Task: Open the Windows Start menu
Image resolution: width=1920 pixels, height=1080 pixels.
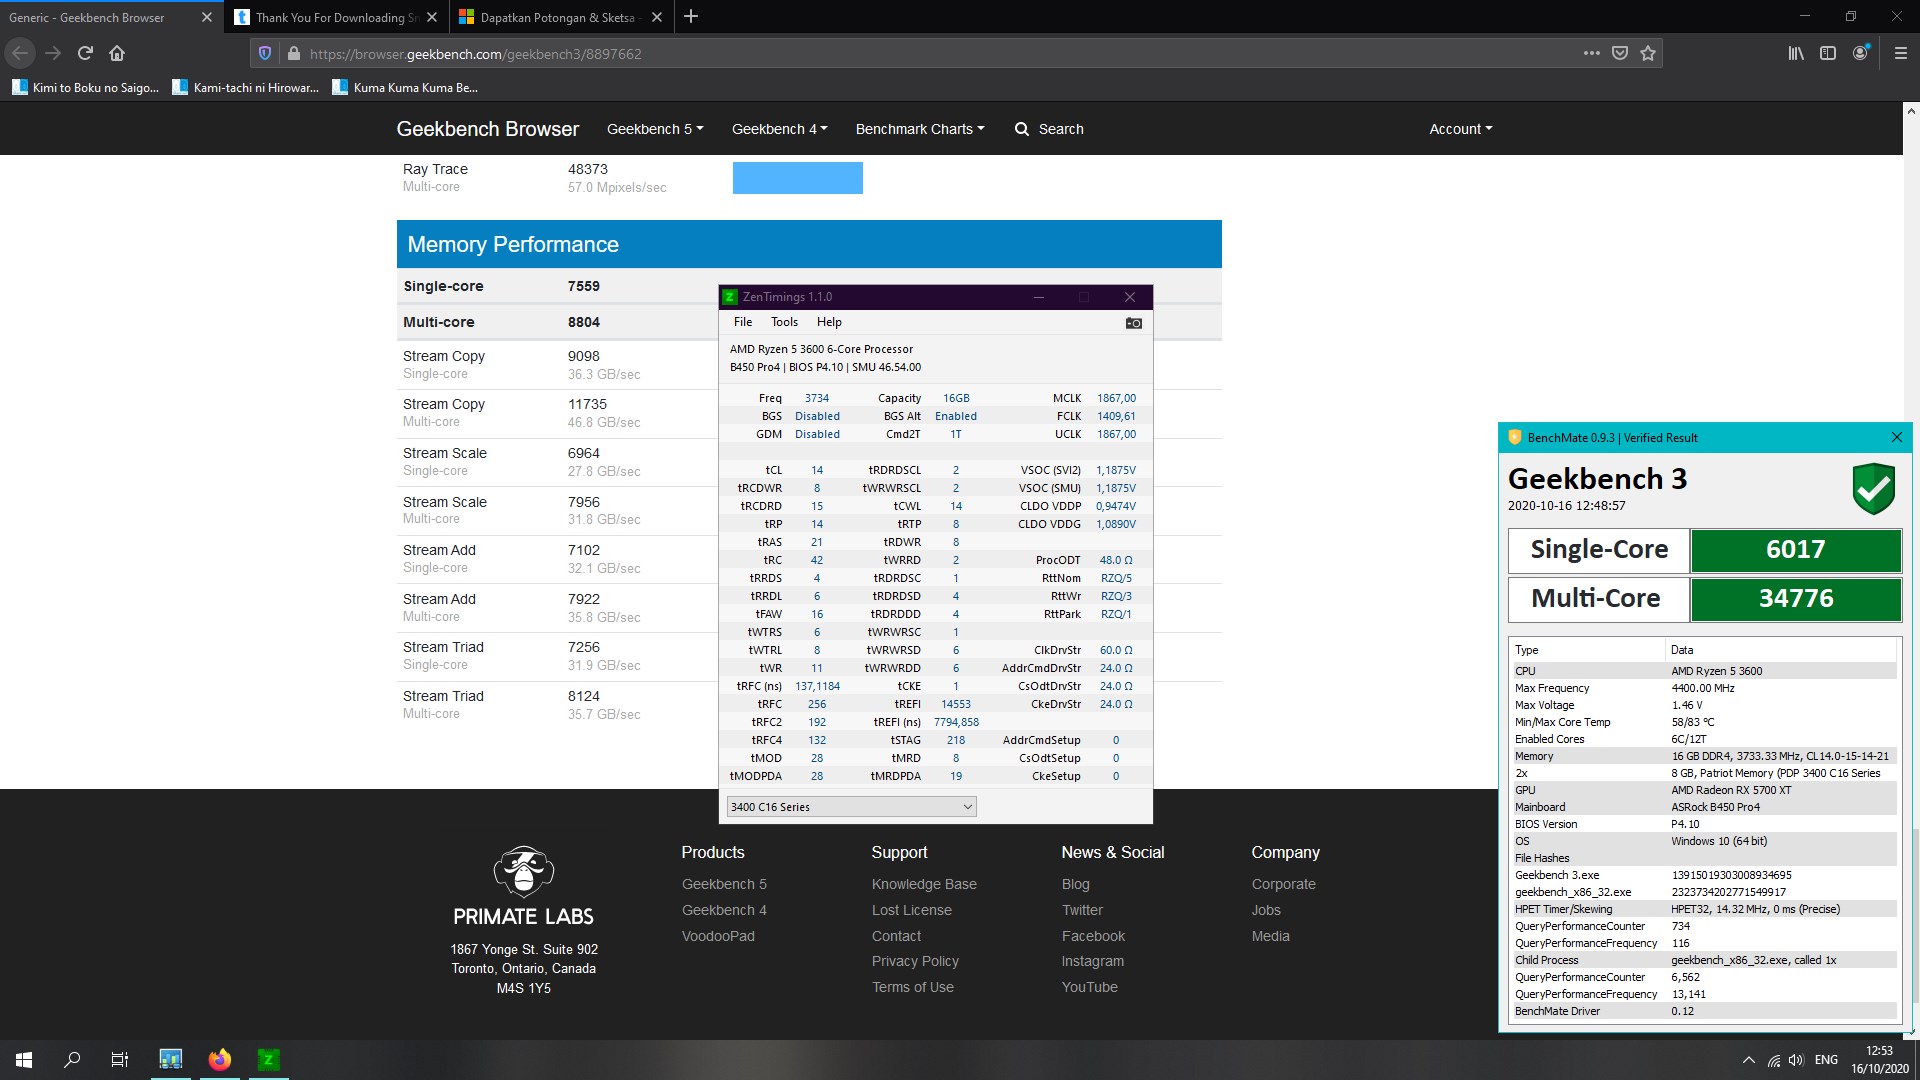Action: tap(24, 1060)
